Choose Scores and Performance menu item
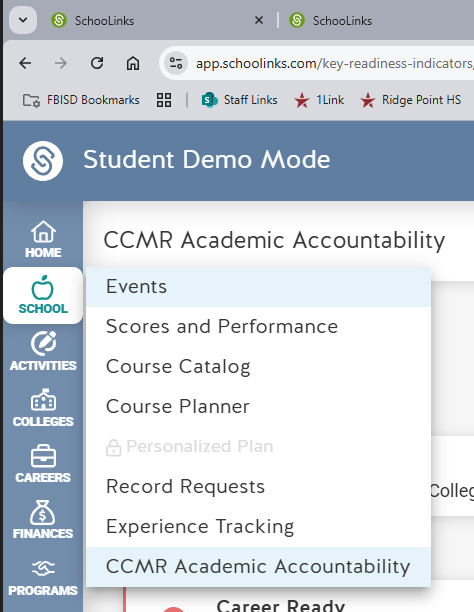The image size is (474, 612). [x=258, y=327]
